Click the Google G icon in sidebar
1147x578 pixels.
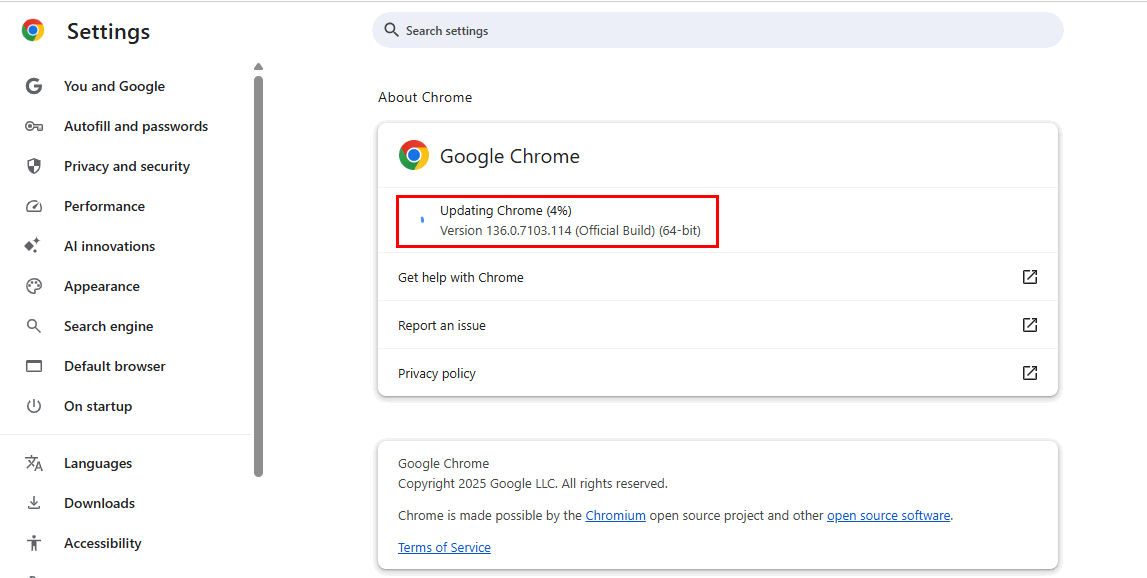pyautogui.click(x=34, y=86)
